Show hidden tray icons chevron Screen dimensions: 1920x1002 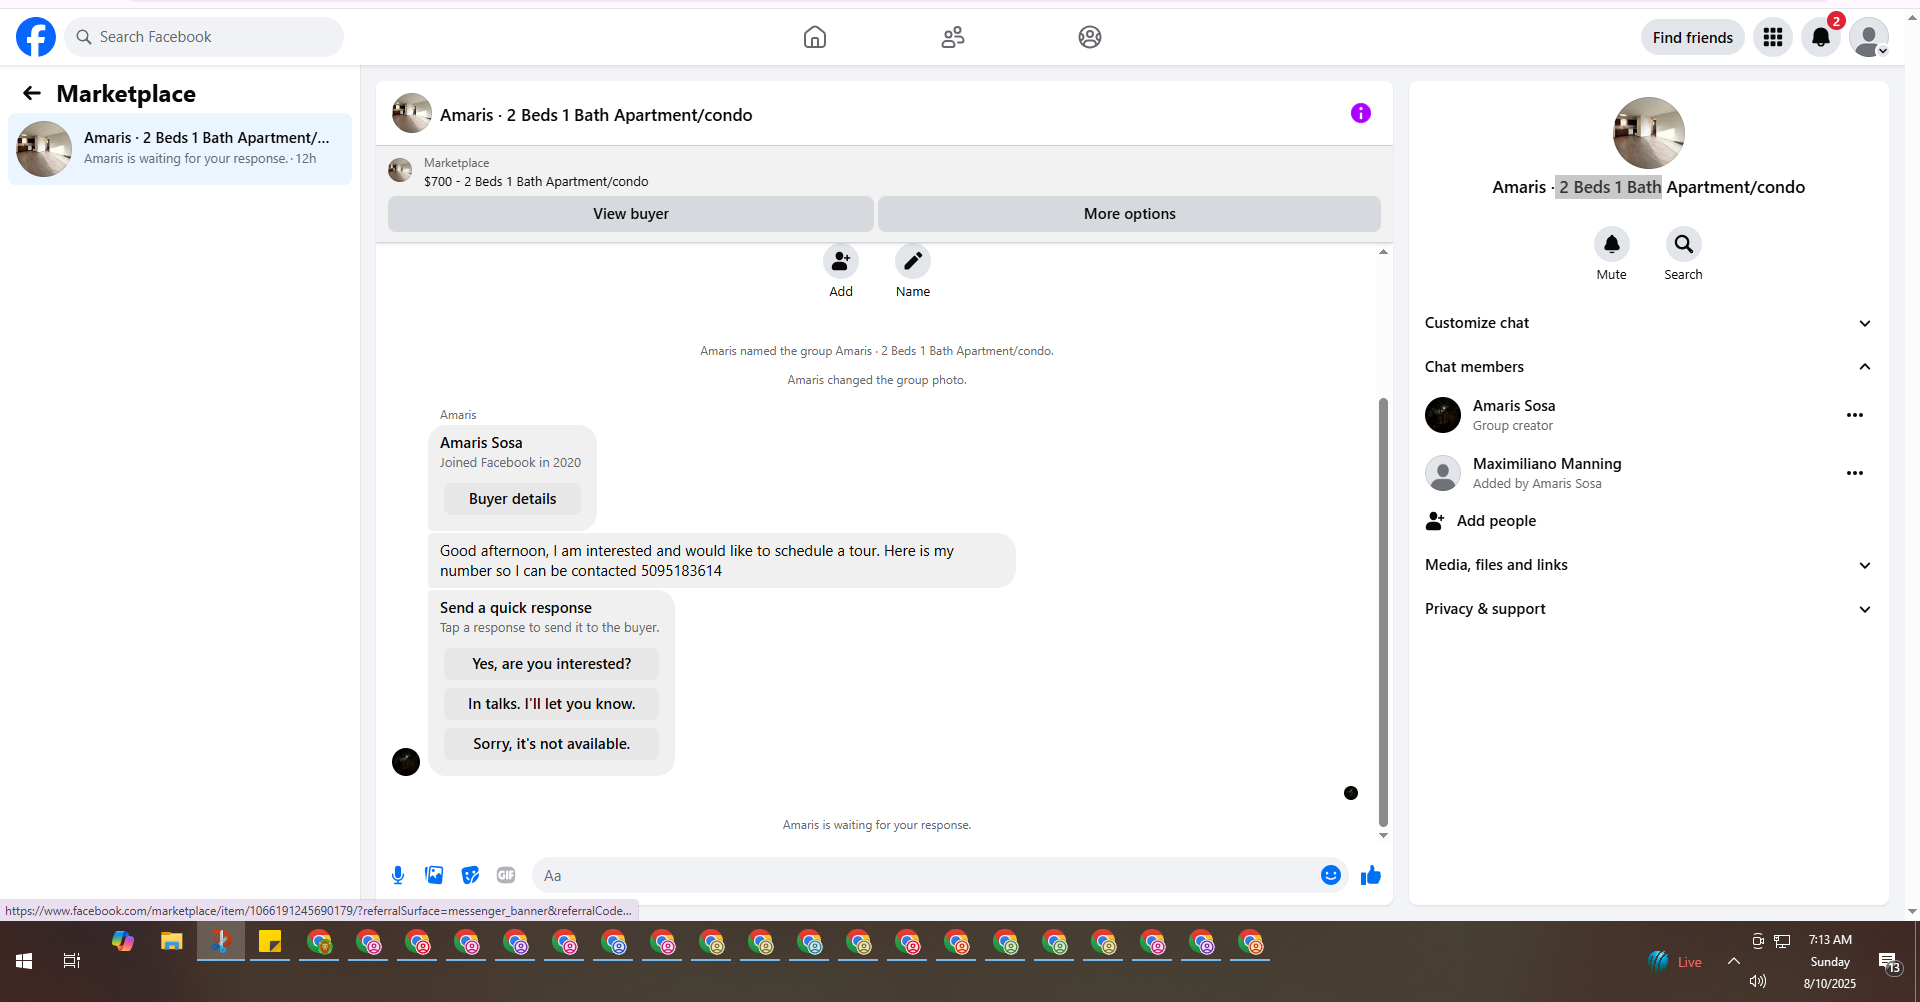point(1734,961)
